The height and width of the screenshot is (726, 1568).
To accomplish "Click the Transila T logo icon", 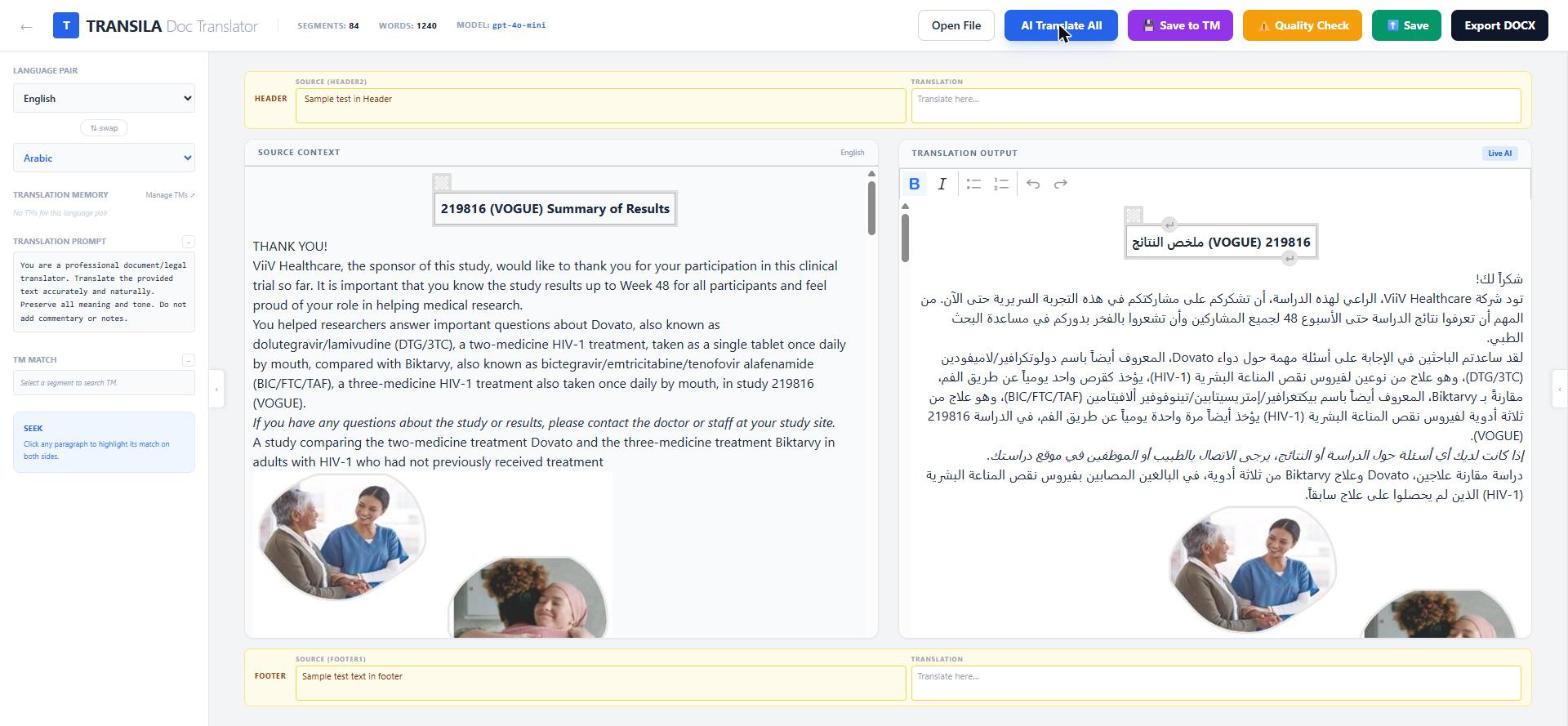I will click(65, 26).
